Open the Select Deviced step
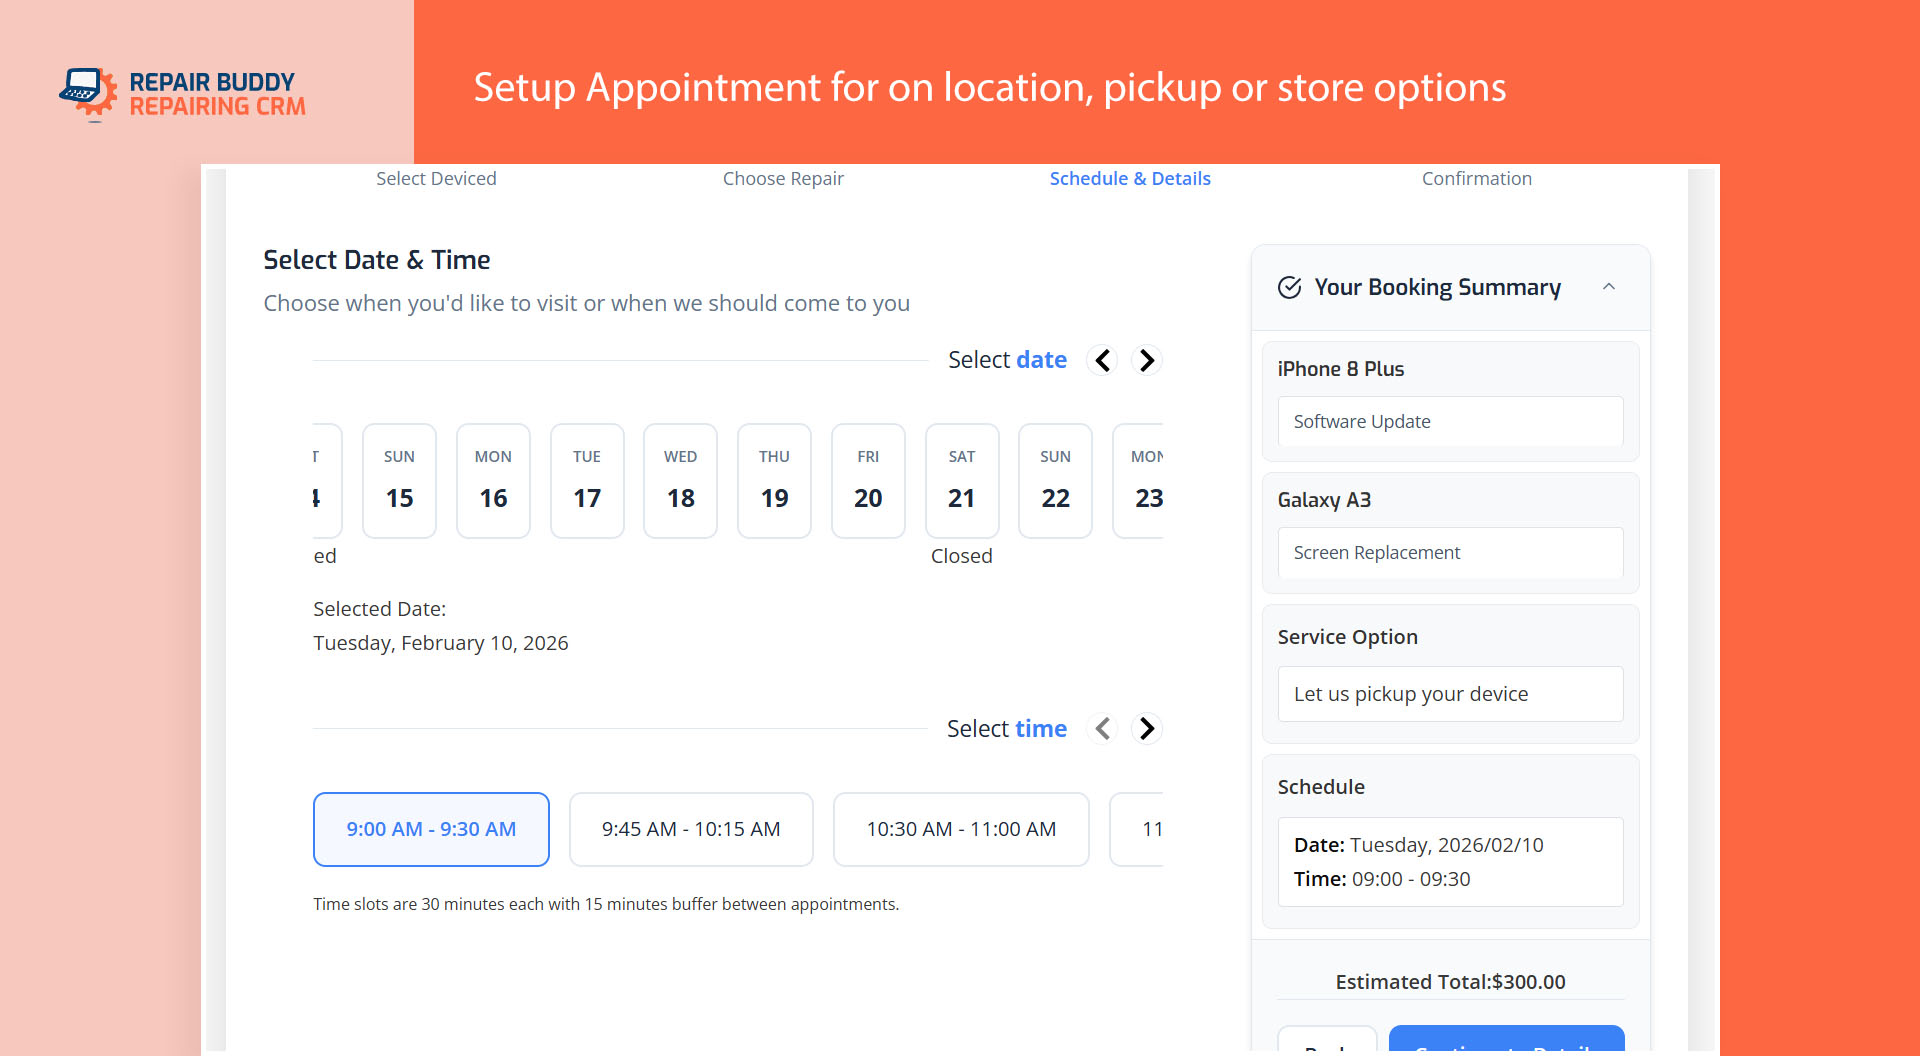Image resolution: width=1920 pixels, height=1056 pixels. 436,179
